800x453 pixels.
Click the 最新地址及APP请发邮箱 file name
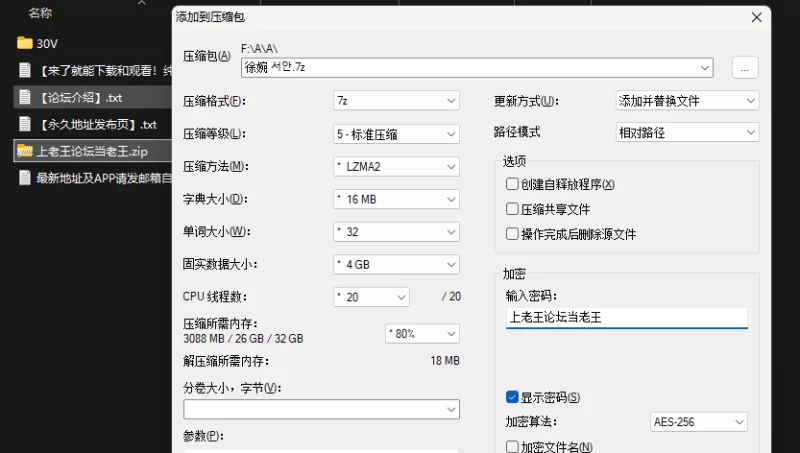click(x=104, y=178)
